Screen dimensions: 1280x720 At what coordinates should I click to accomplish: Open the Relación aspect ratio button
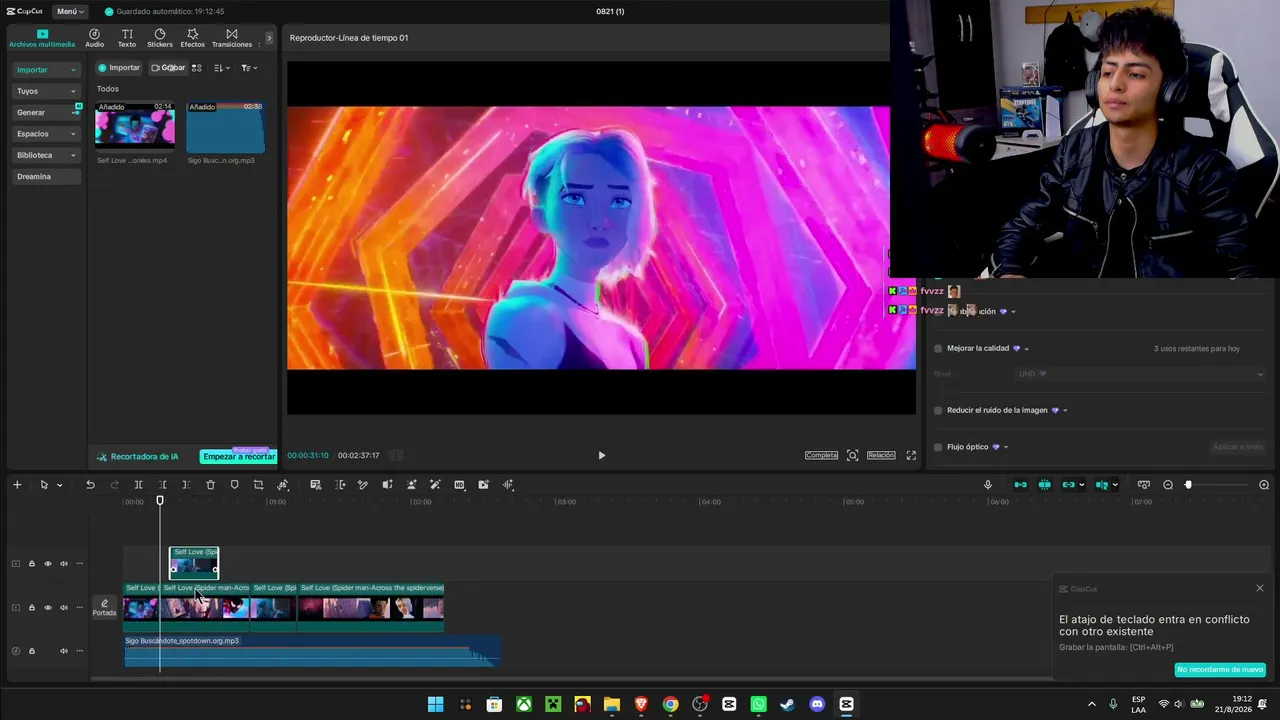(881, 456)
